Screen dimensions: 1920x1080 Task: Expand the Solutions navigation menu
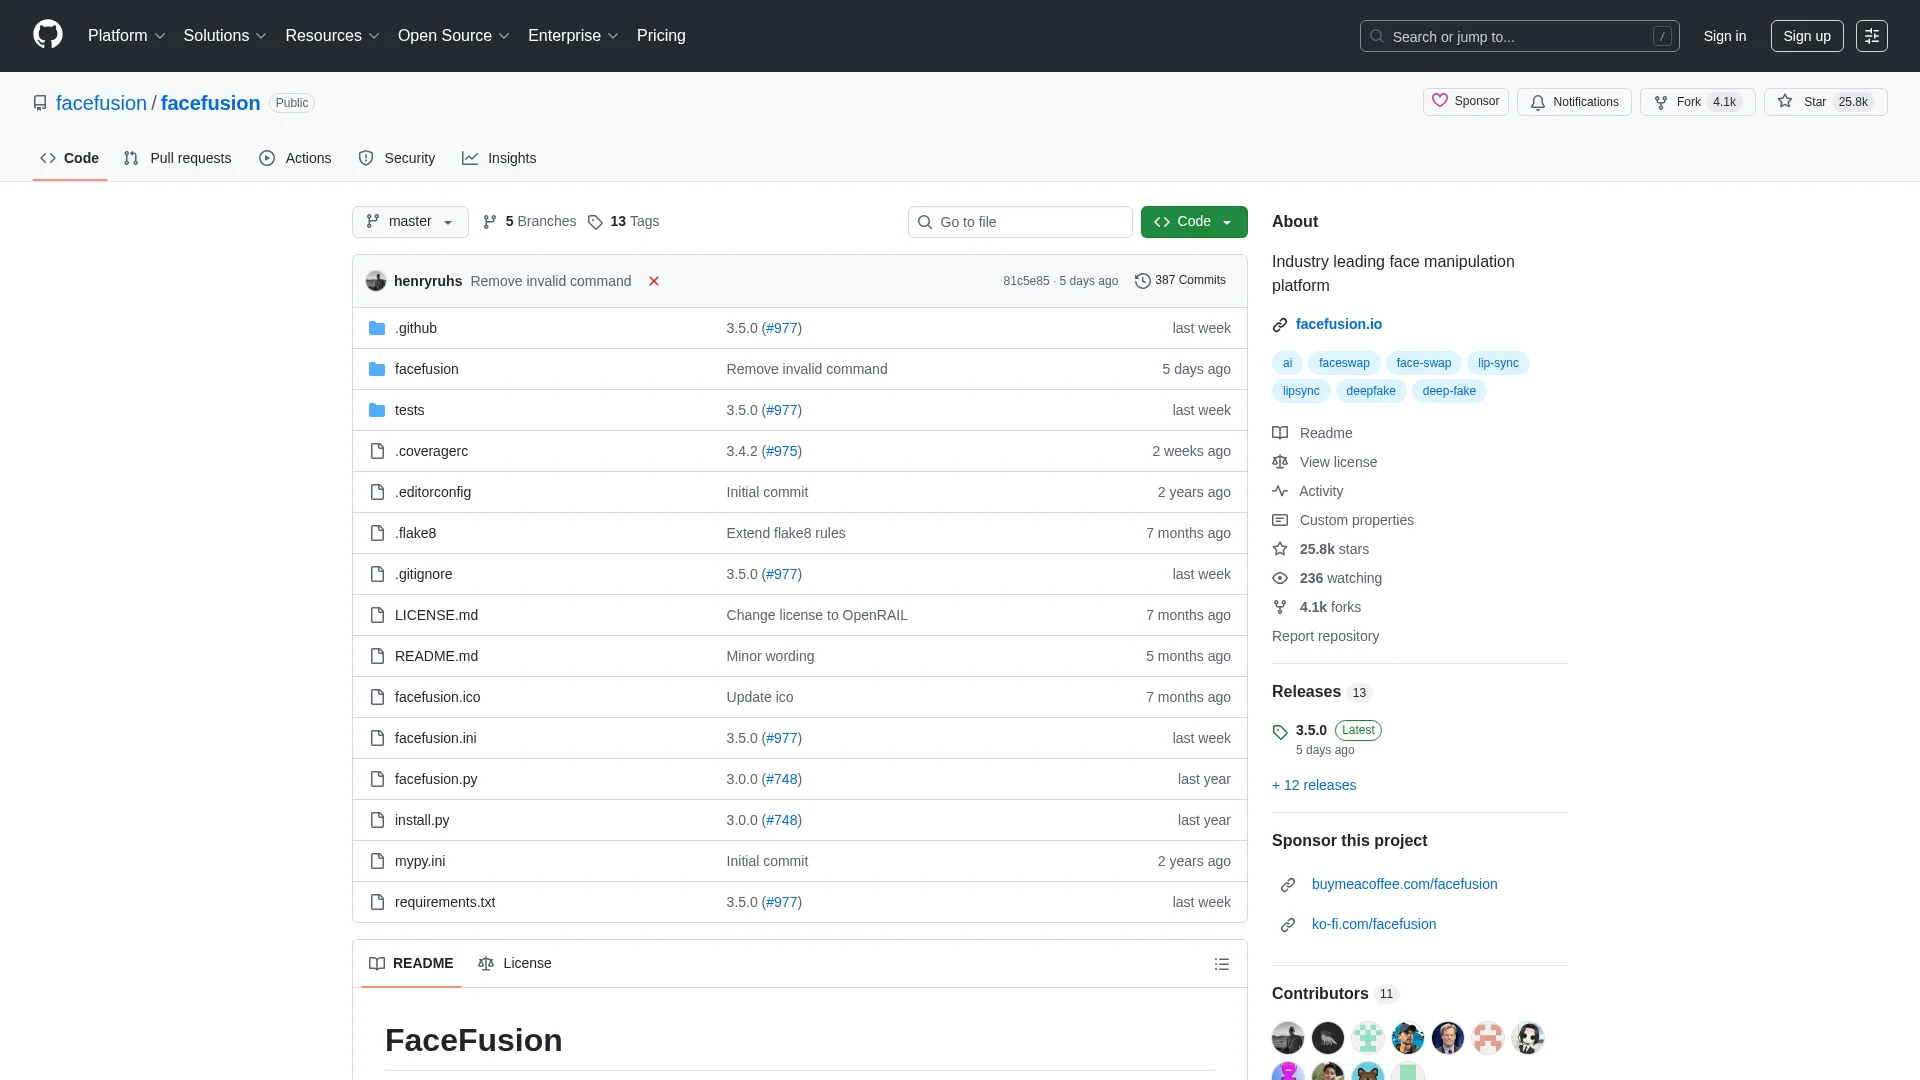coord(224,36)
